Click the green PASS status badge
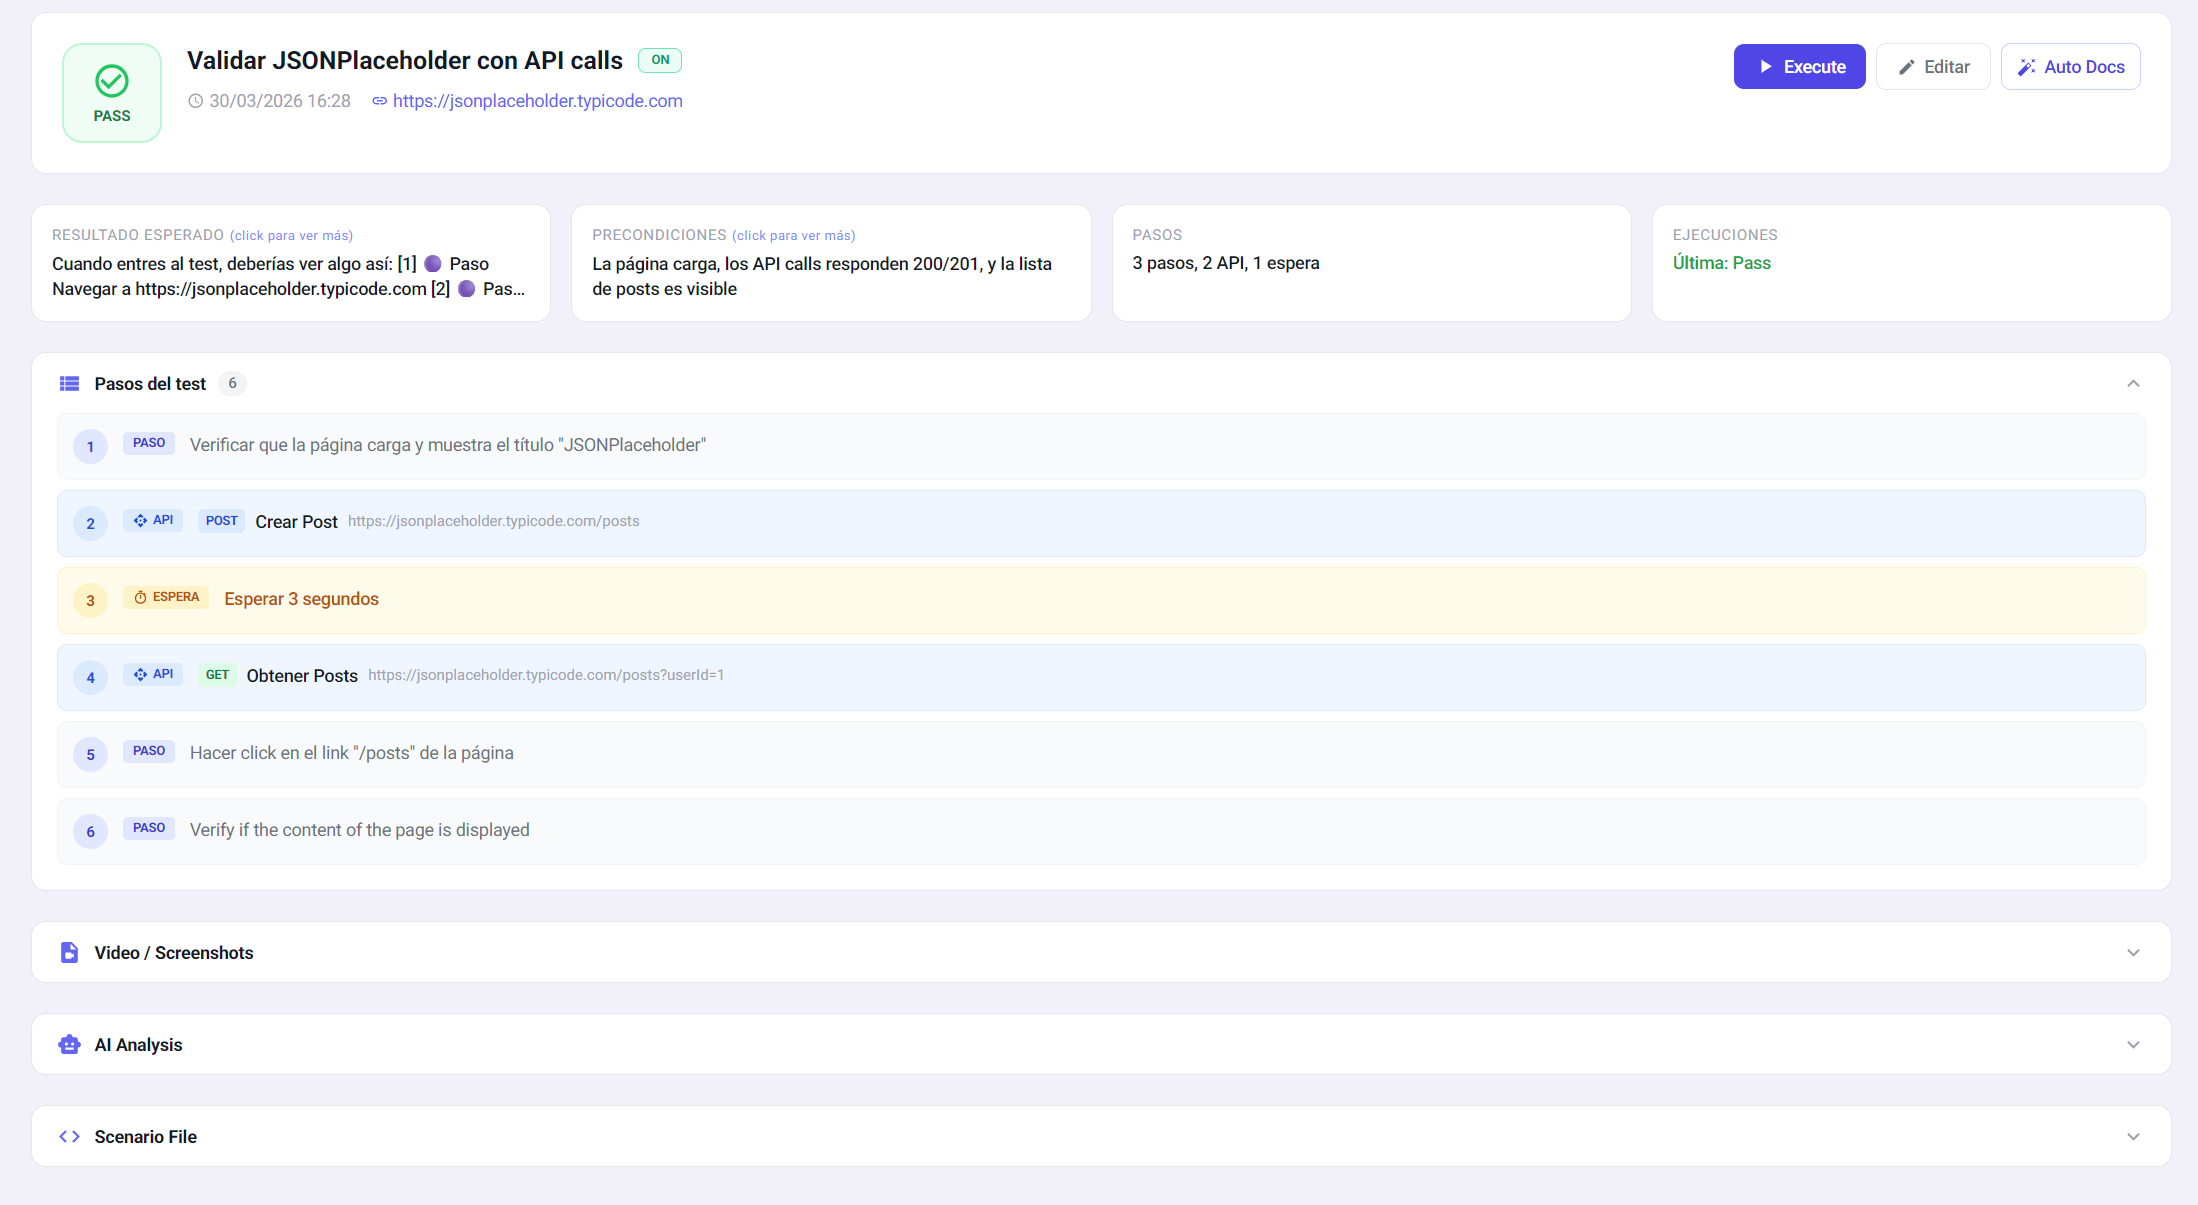Viewport: 2198px width, 1205px height. tap(112, 93)
